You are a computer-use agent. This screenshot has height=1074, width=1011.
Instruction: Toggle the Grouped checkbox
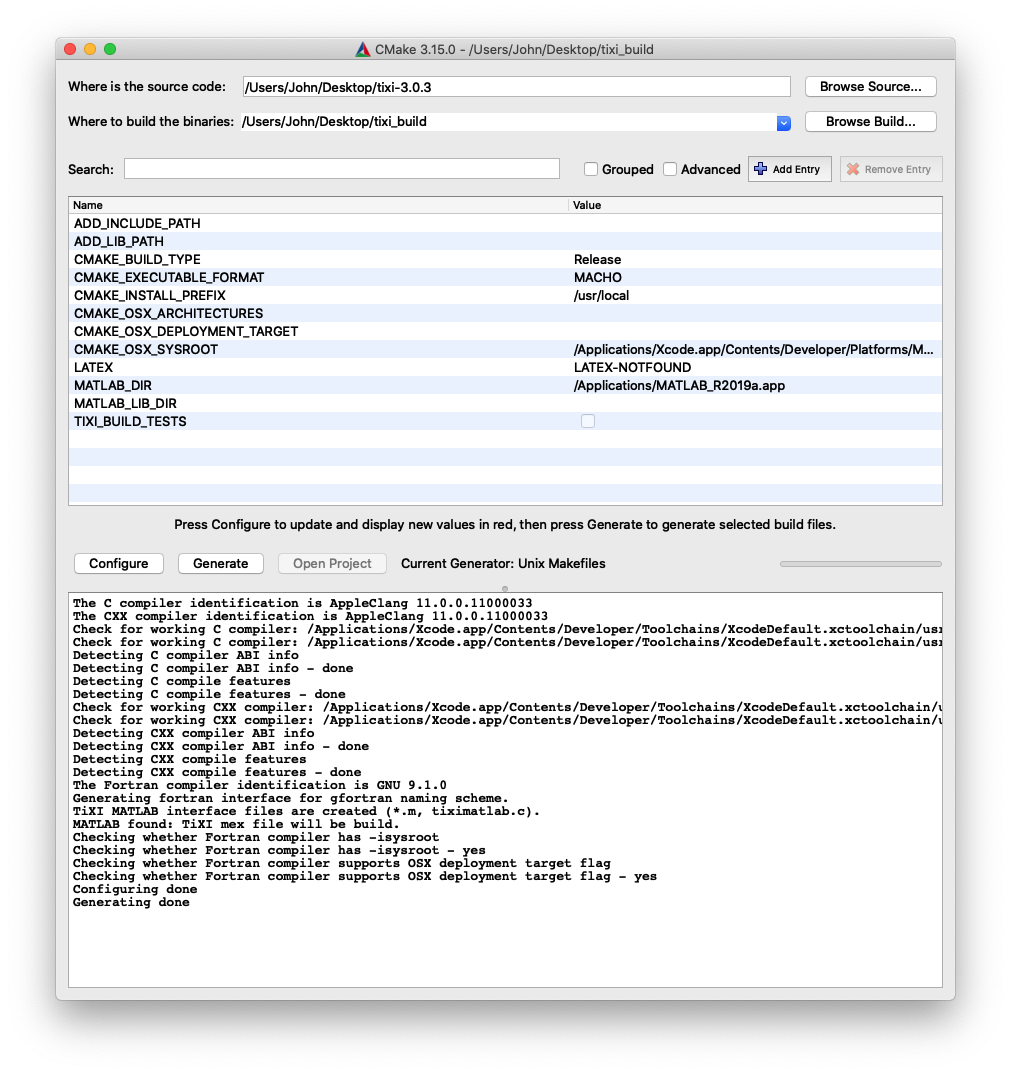(590, 169)
